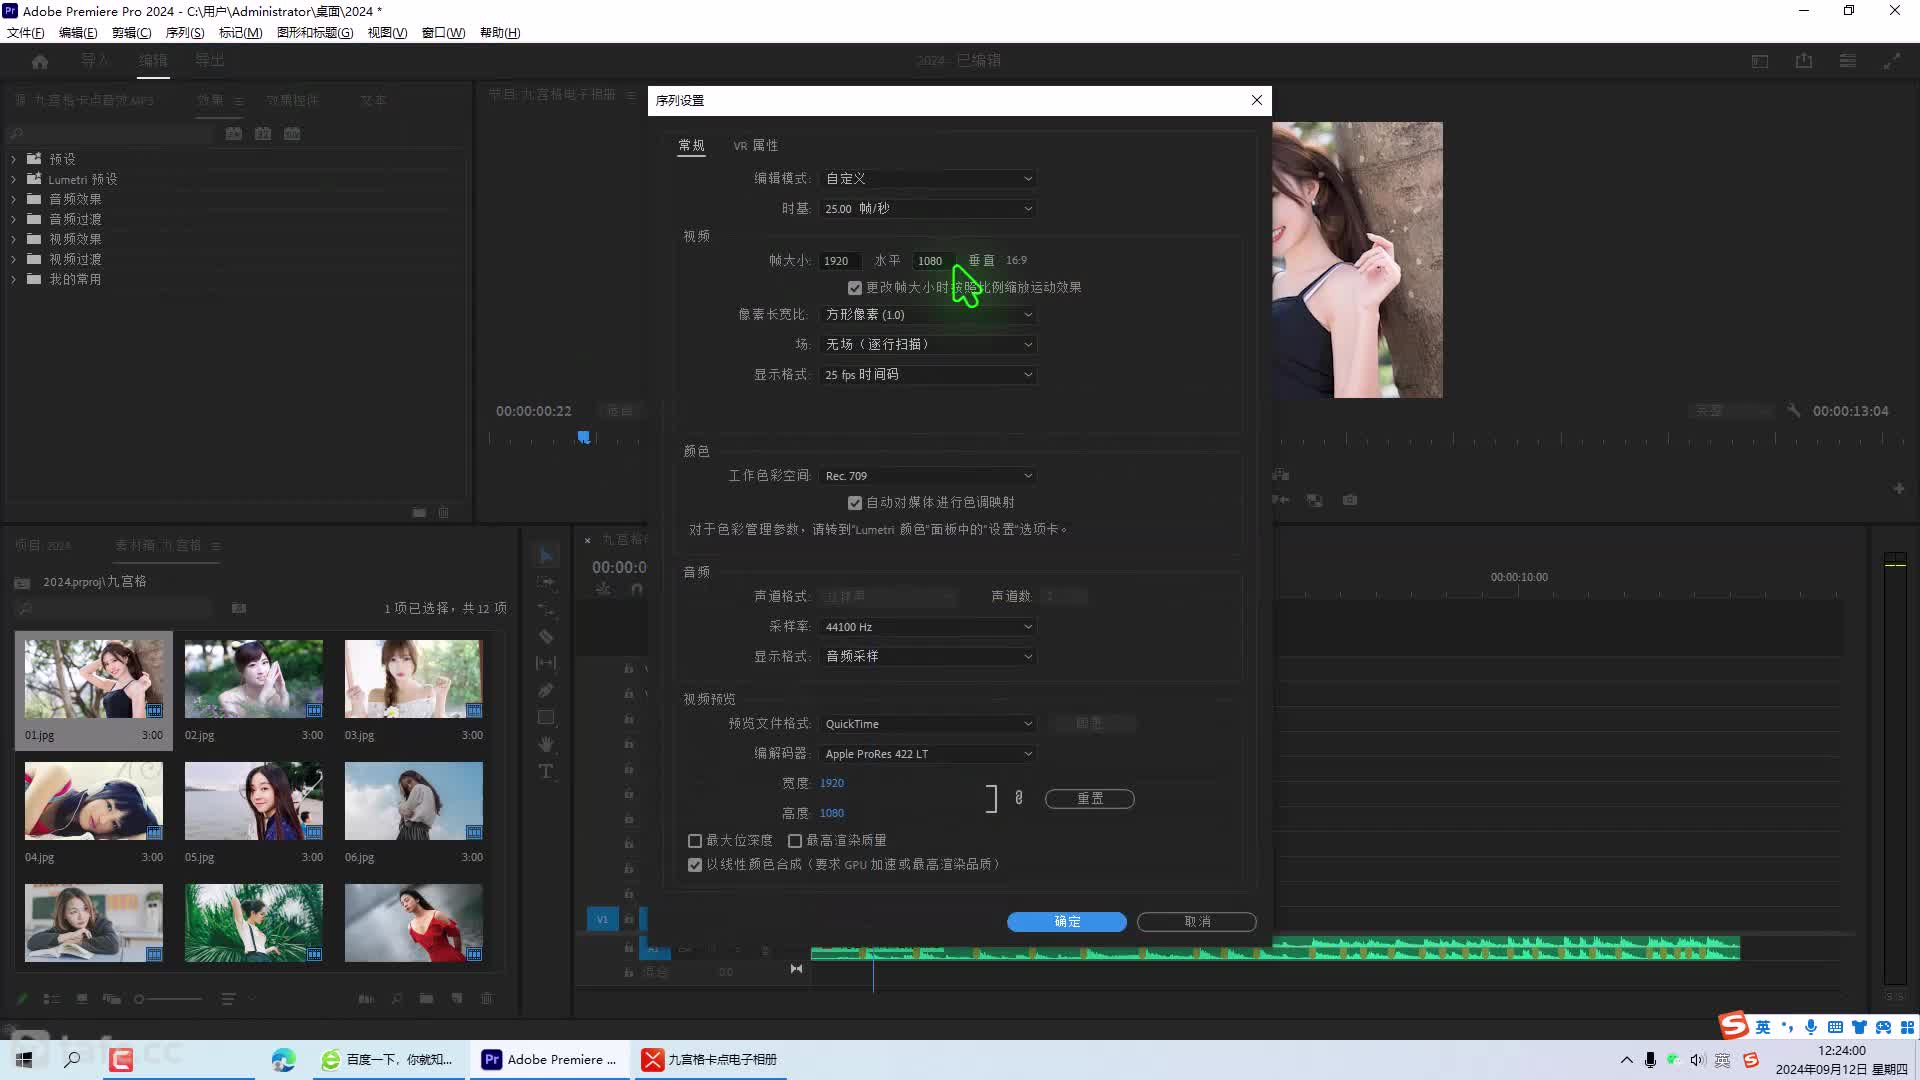Click the Quick Export icon at top right
This screenshot has height=1080, width=1920.
coord(1804,61)
